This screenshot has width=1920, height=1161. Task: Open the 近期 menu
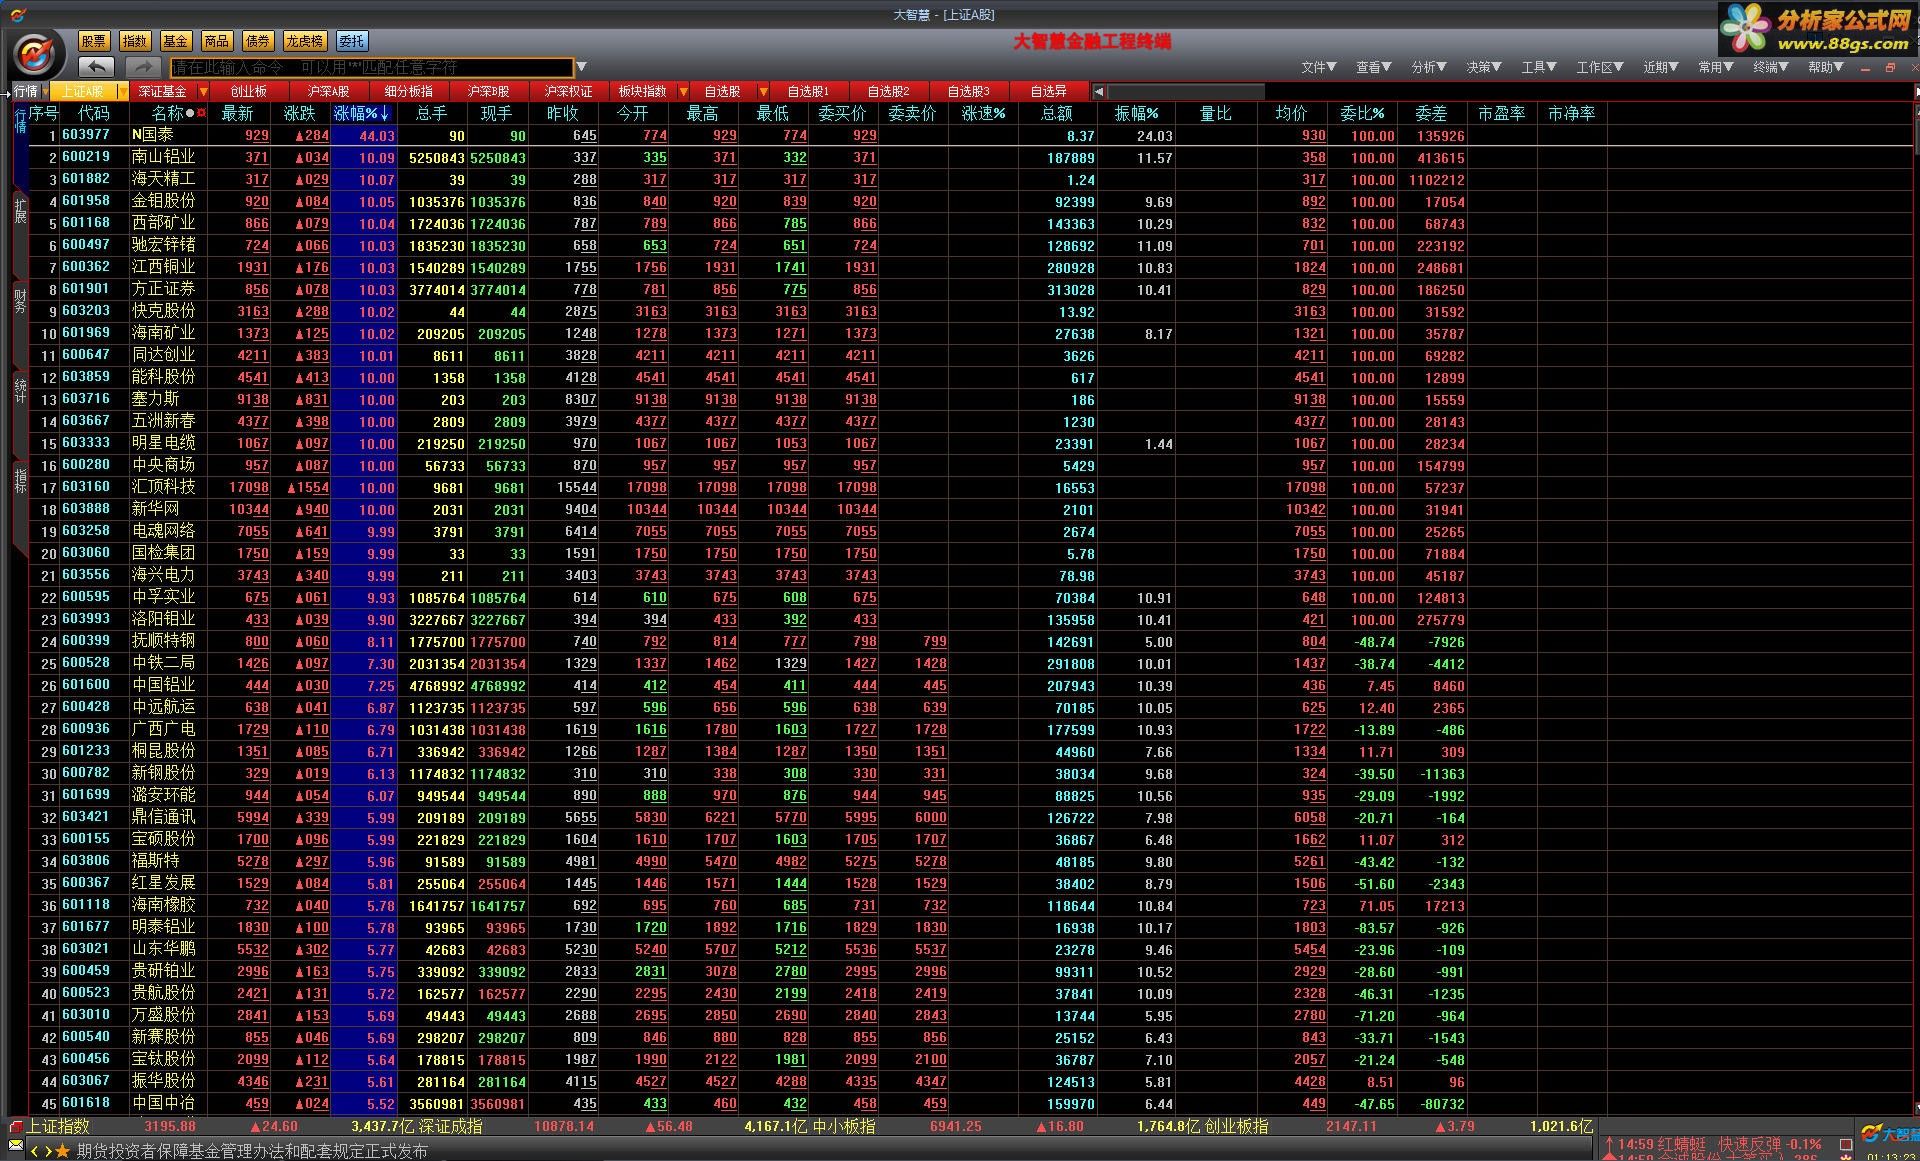pyautogui.click(x=1661, y=67)
